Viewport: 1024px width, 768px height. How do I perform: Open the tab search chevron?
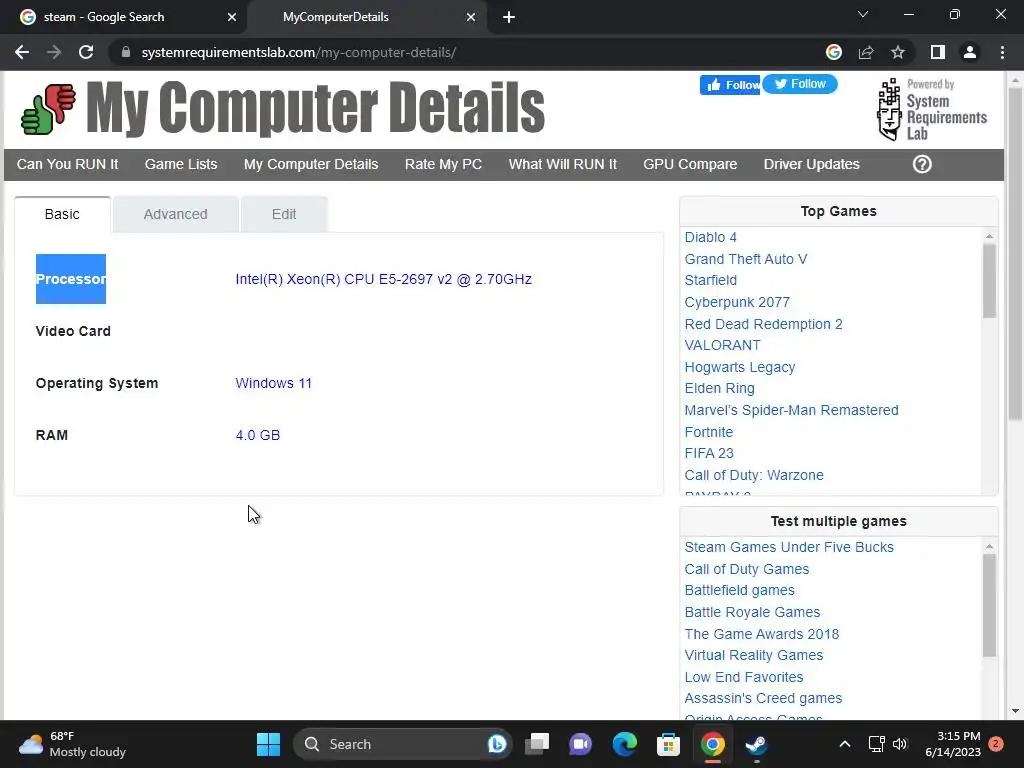[x=863, y=14]
